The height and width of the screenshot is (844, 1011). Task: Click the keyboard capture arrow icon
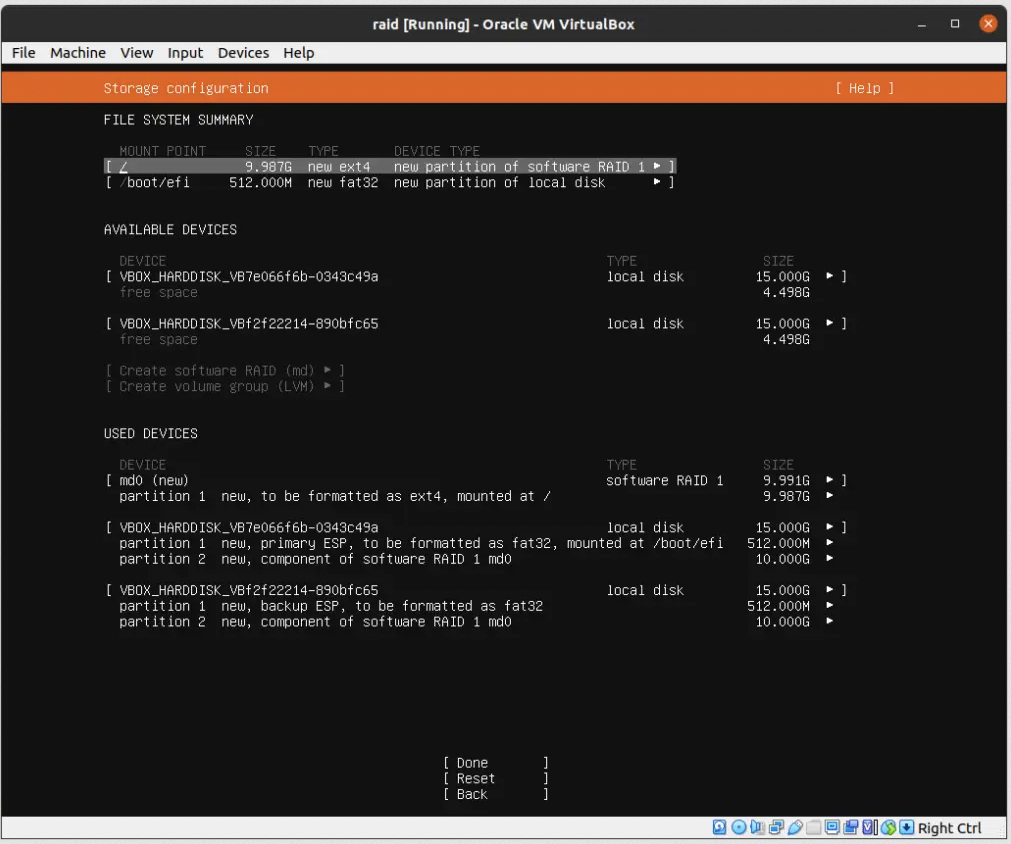pyautogui.click(x=907, y=827)
